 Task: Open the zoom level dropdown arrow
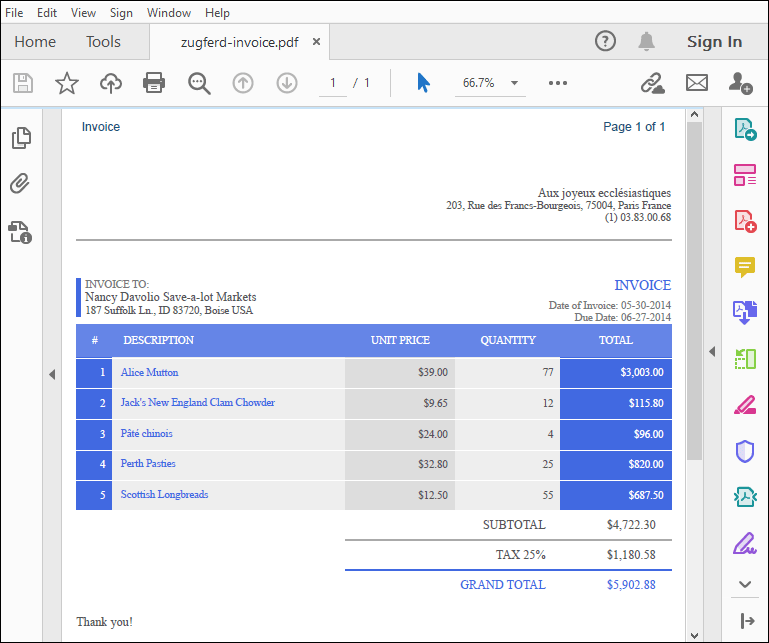point(514,83)
